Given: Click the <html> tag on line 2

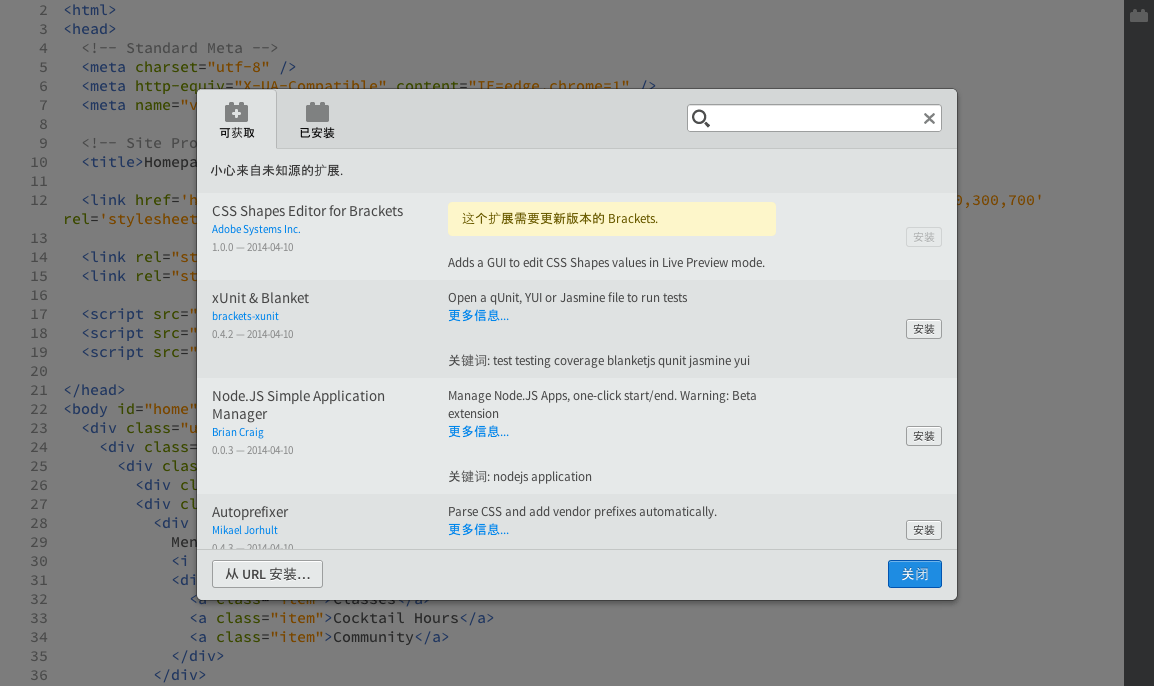Looking at the screenshot, I should 90,10.
